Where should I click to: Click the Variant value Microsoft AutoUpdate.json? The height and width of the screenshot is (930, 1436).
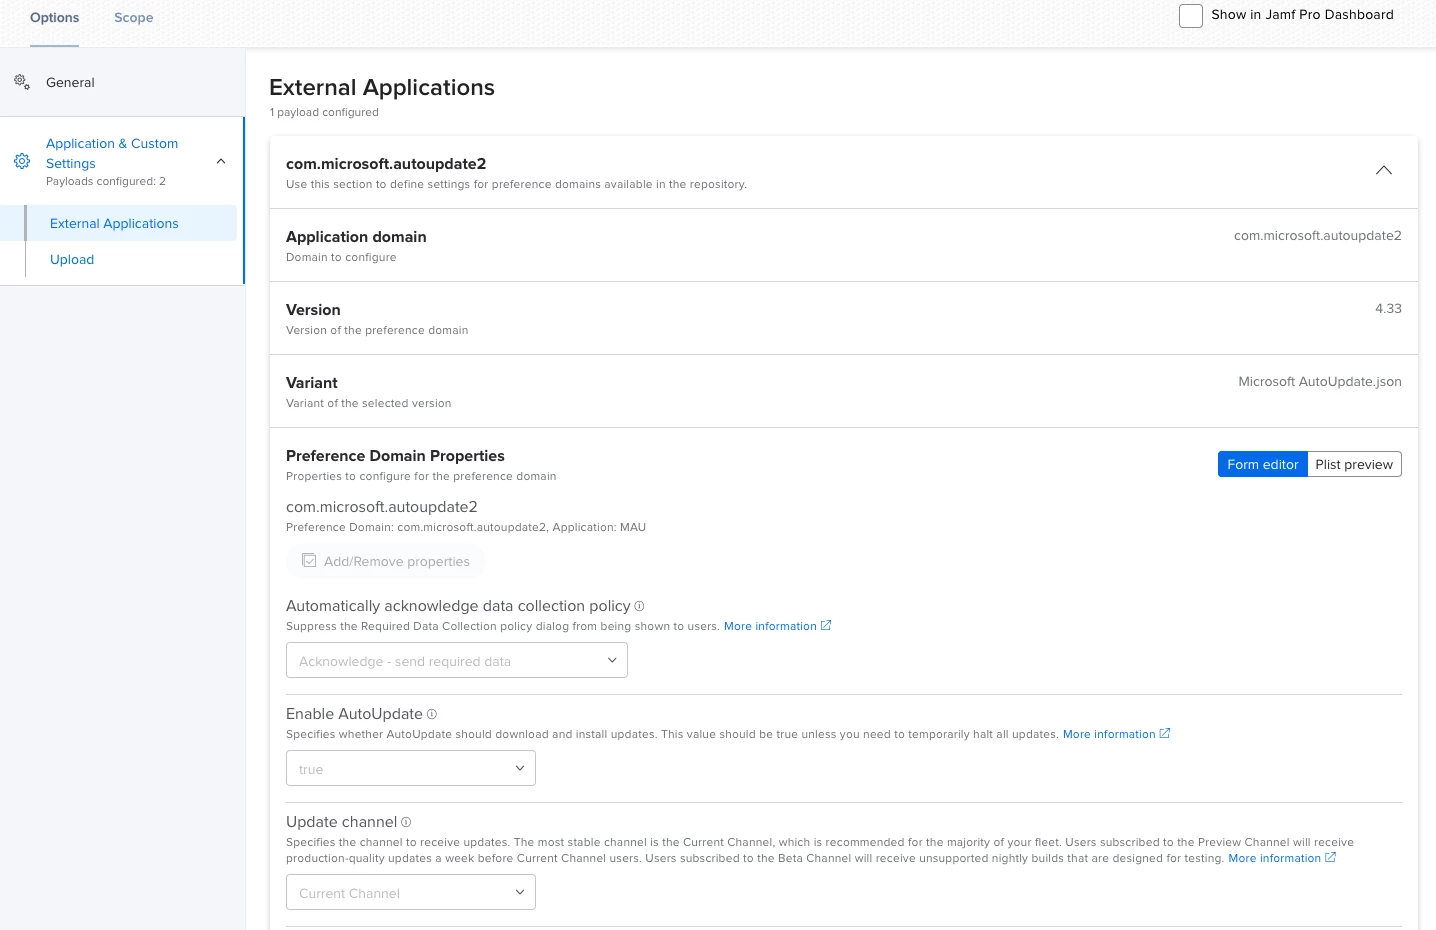pos(1320,382)
